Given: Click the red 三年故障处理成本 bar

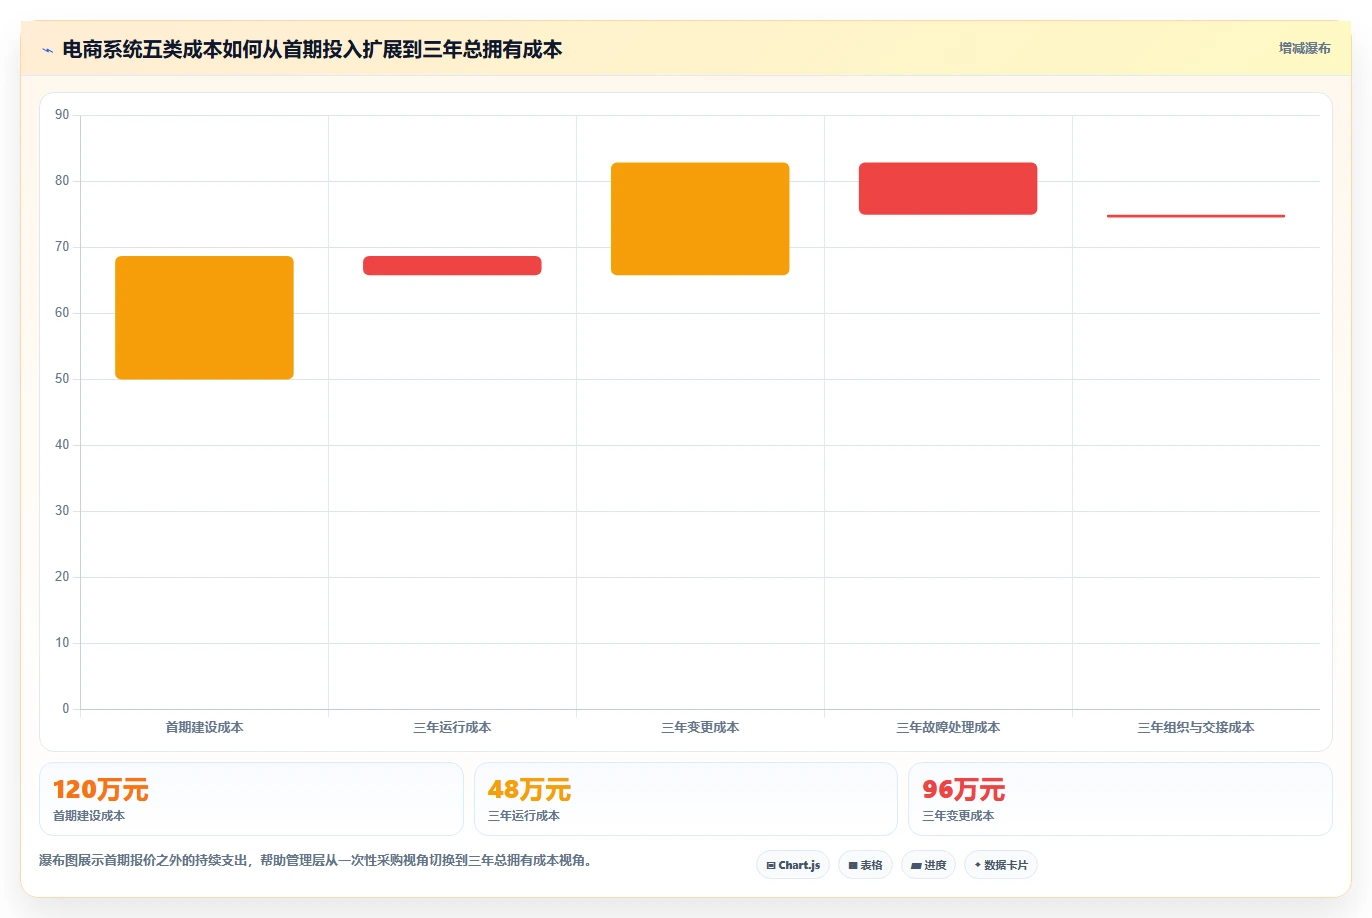Looking at the screenshot, I should [x=948, y=188].
